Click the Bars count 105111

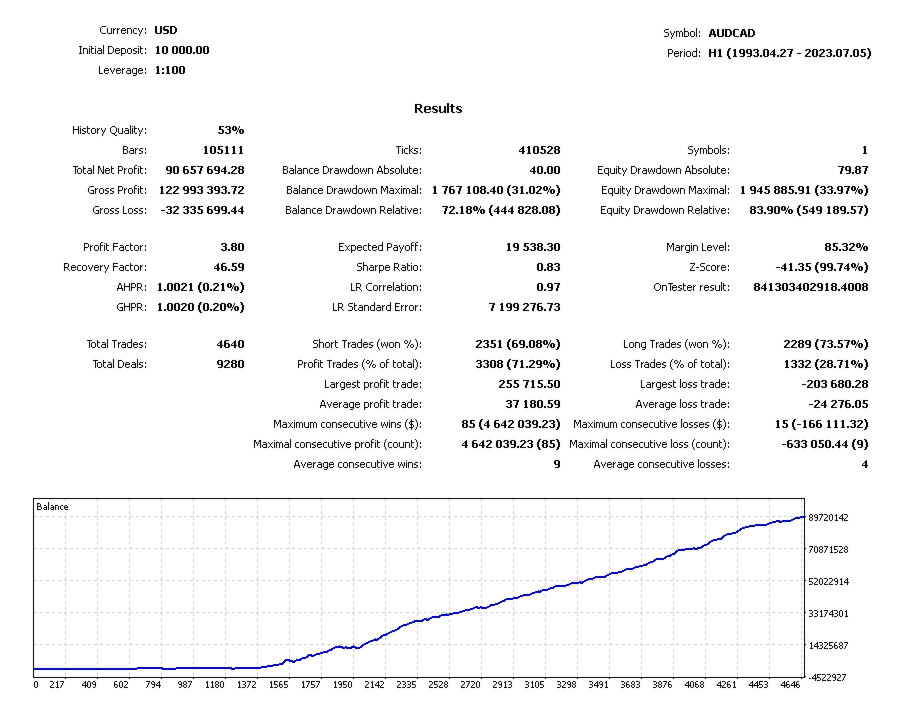[x=223, y=150]
